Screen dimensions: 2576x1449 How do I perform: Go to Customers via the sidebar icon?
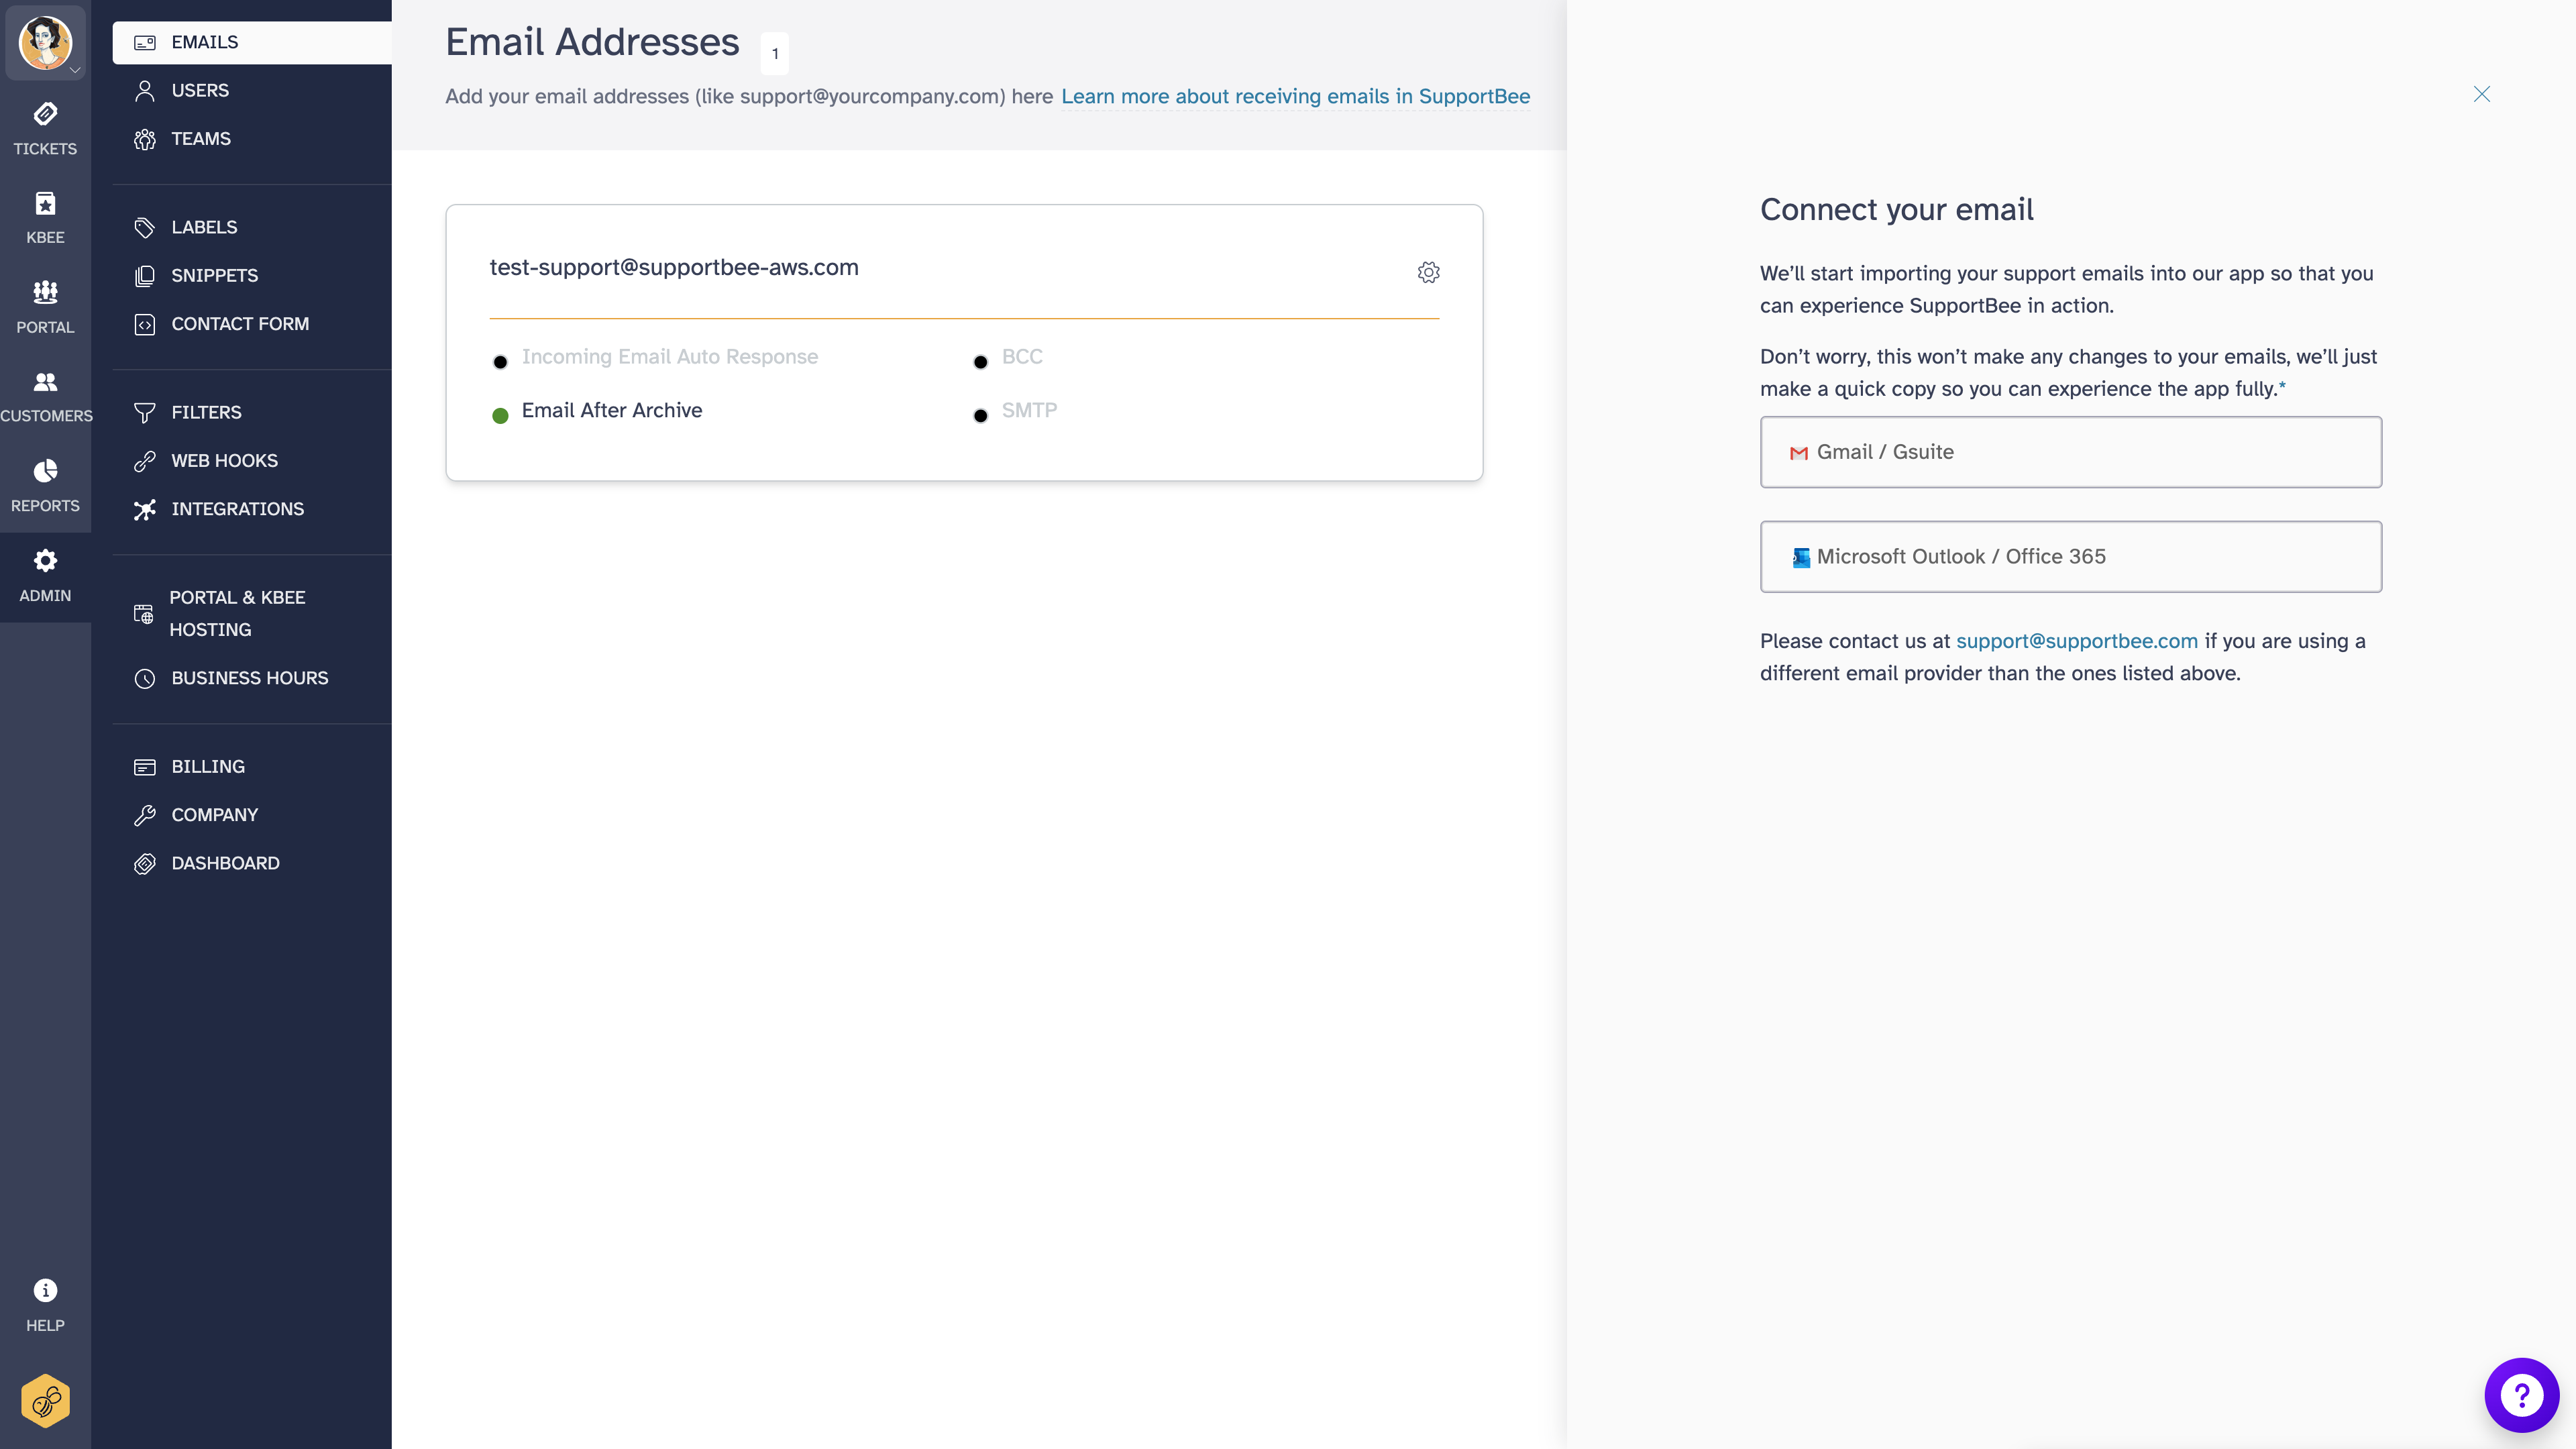pos(45,393)
